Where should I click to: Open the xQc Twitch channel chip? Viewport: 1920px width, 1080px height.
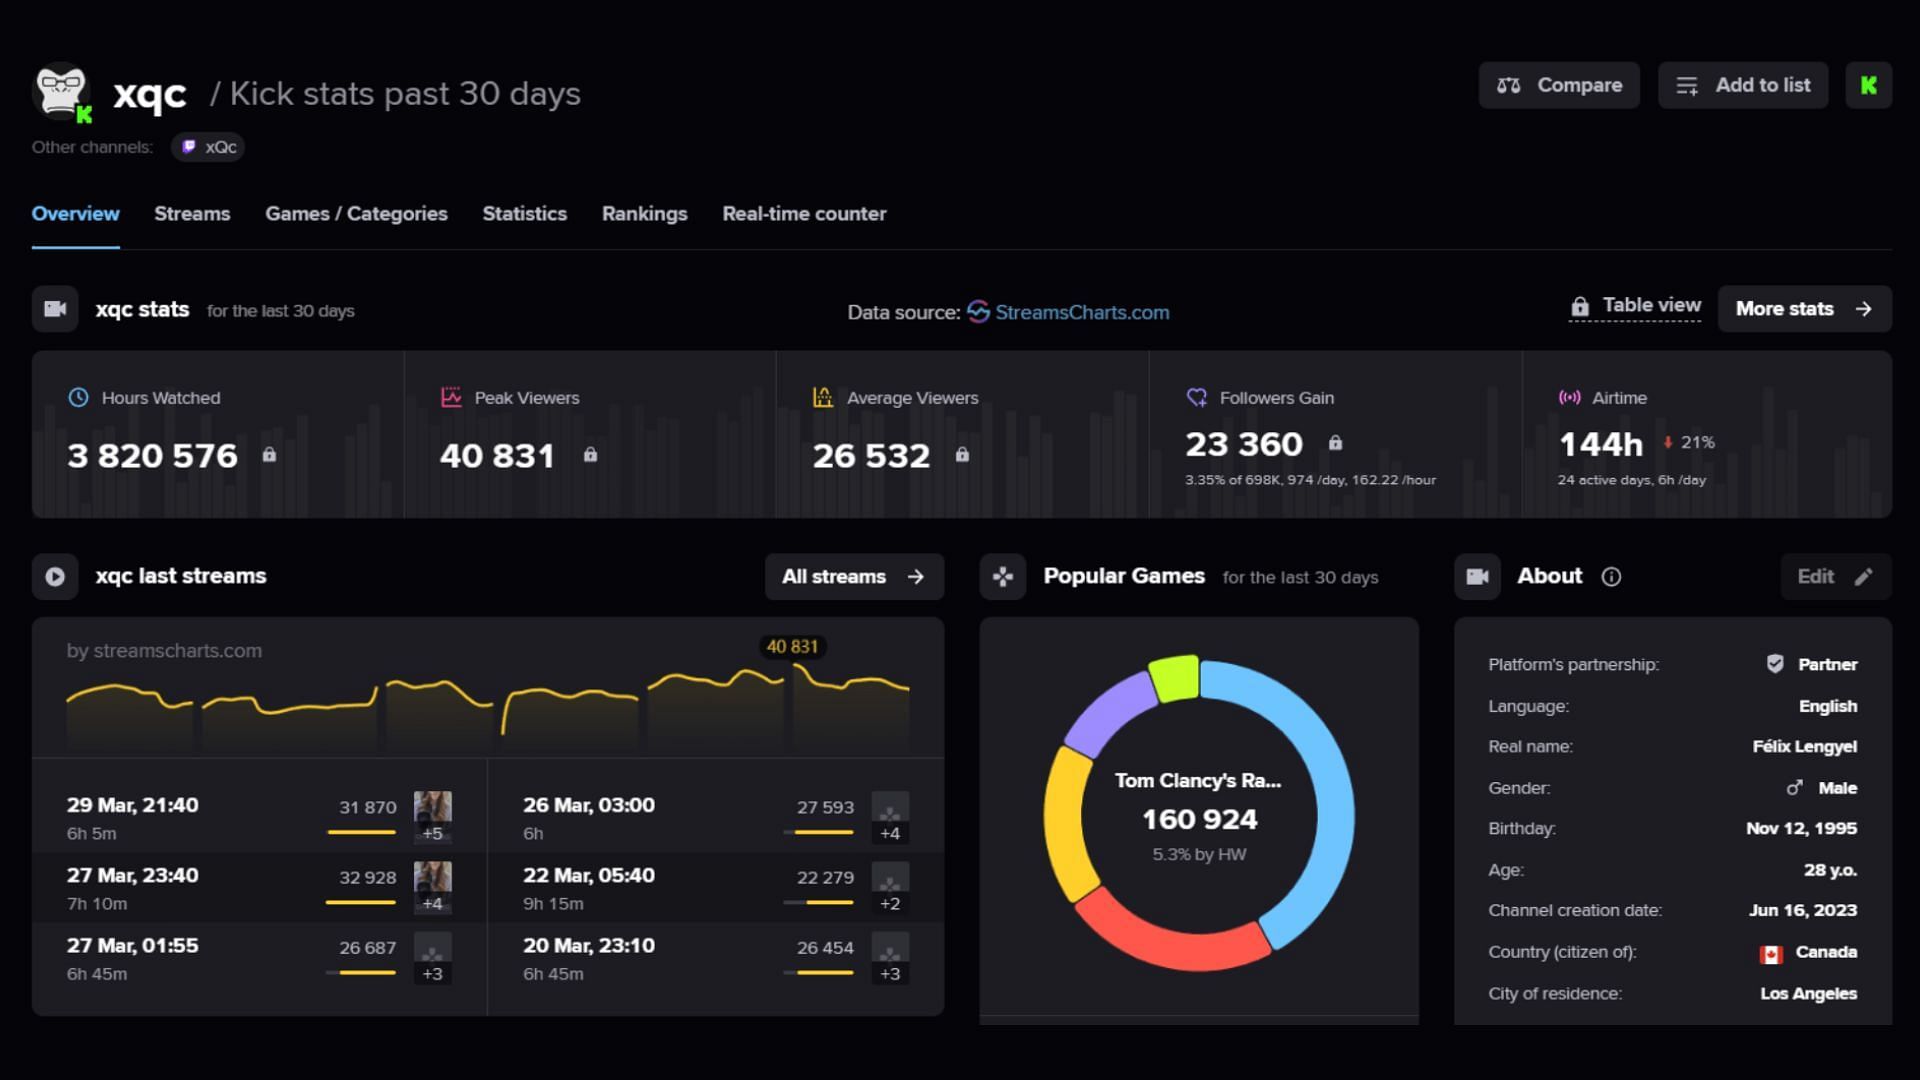pos(209,147)
